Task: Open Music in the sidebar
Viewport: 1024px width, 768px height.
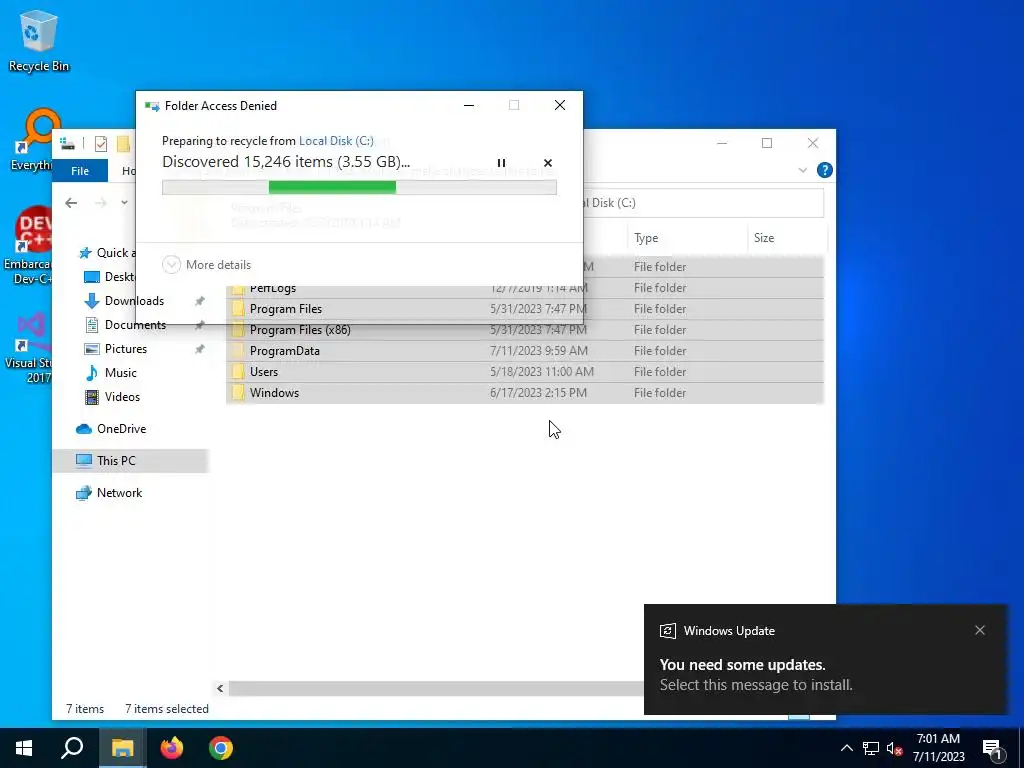Action: click(120, 373)
